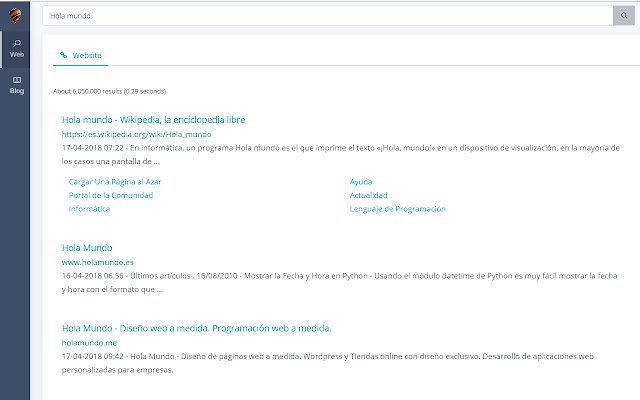This screenshot has height=400, width=640.
Task: Open the www.holamundo.es URL
Action: tap(98, 262)
